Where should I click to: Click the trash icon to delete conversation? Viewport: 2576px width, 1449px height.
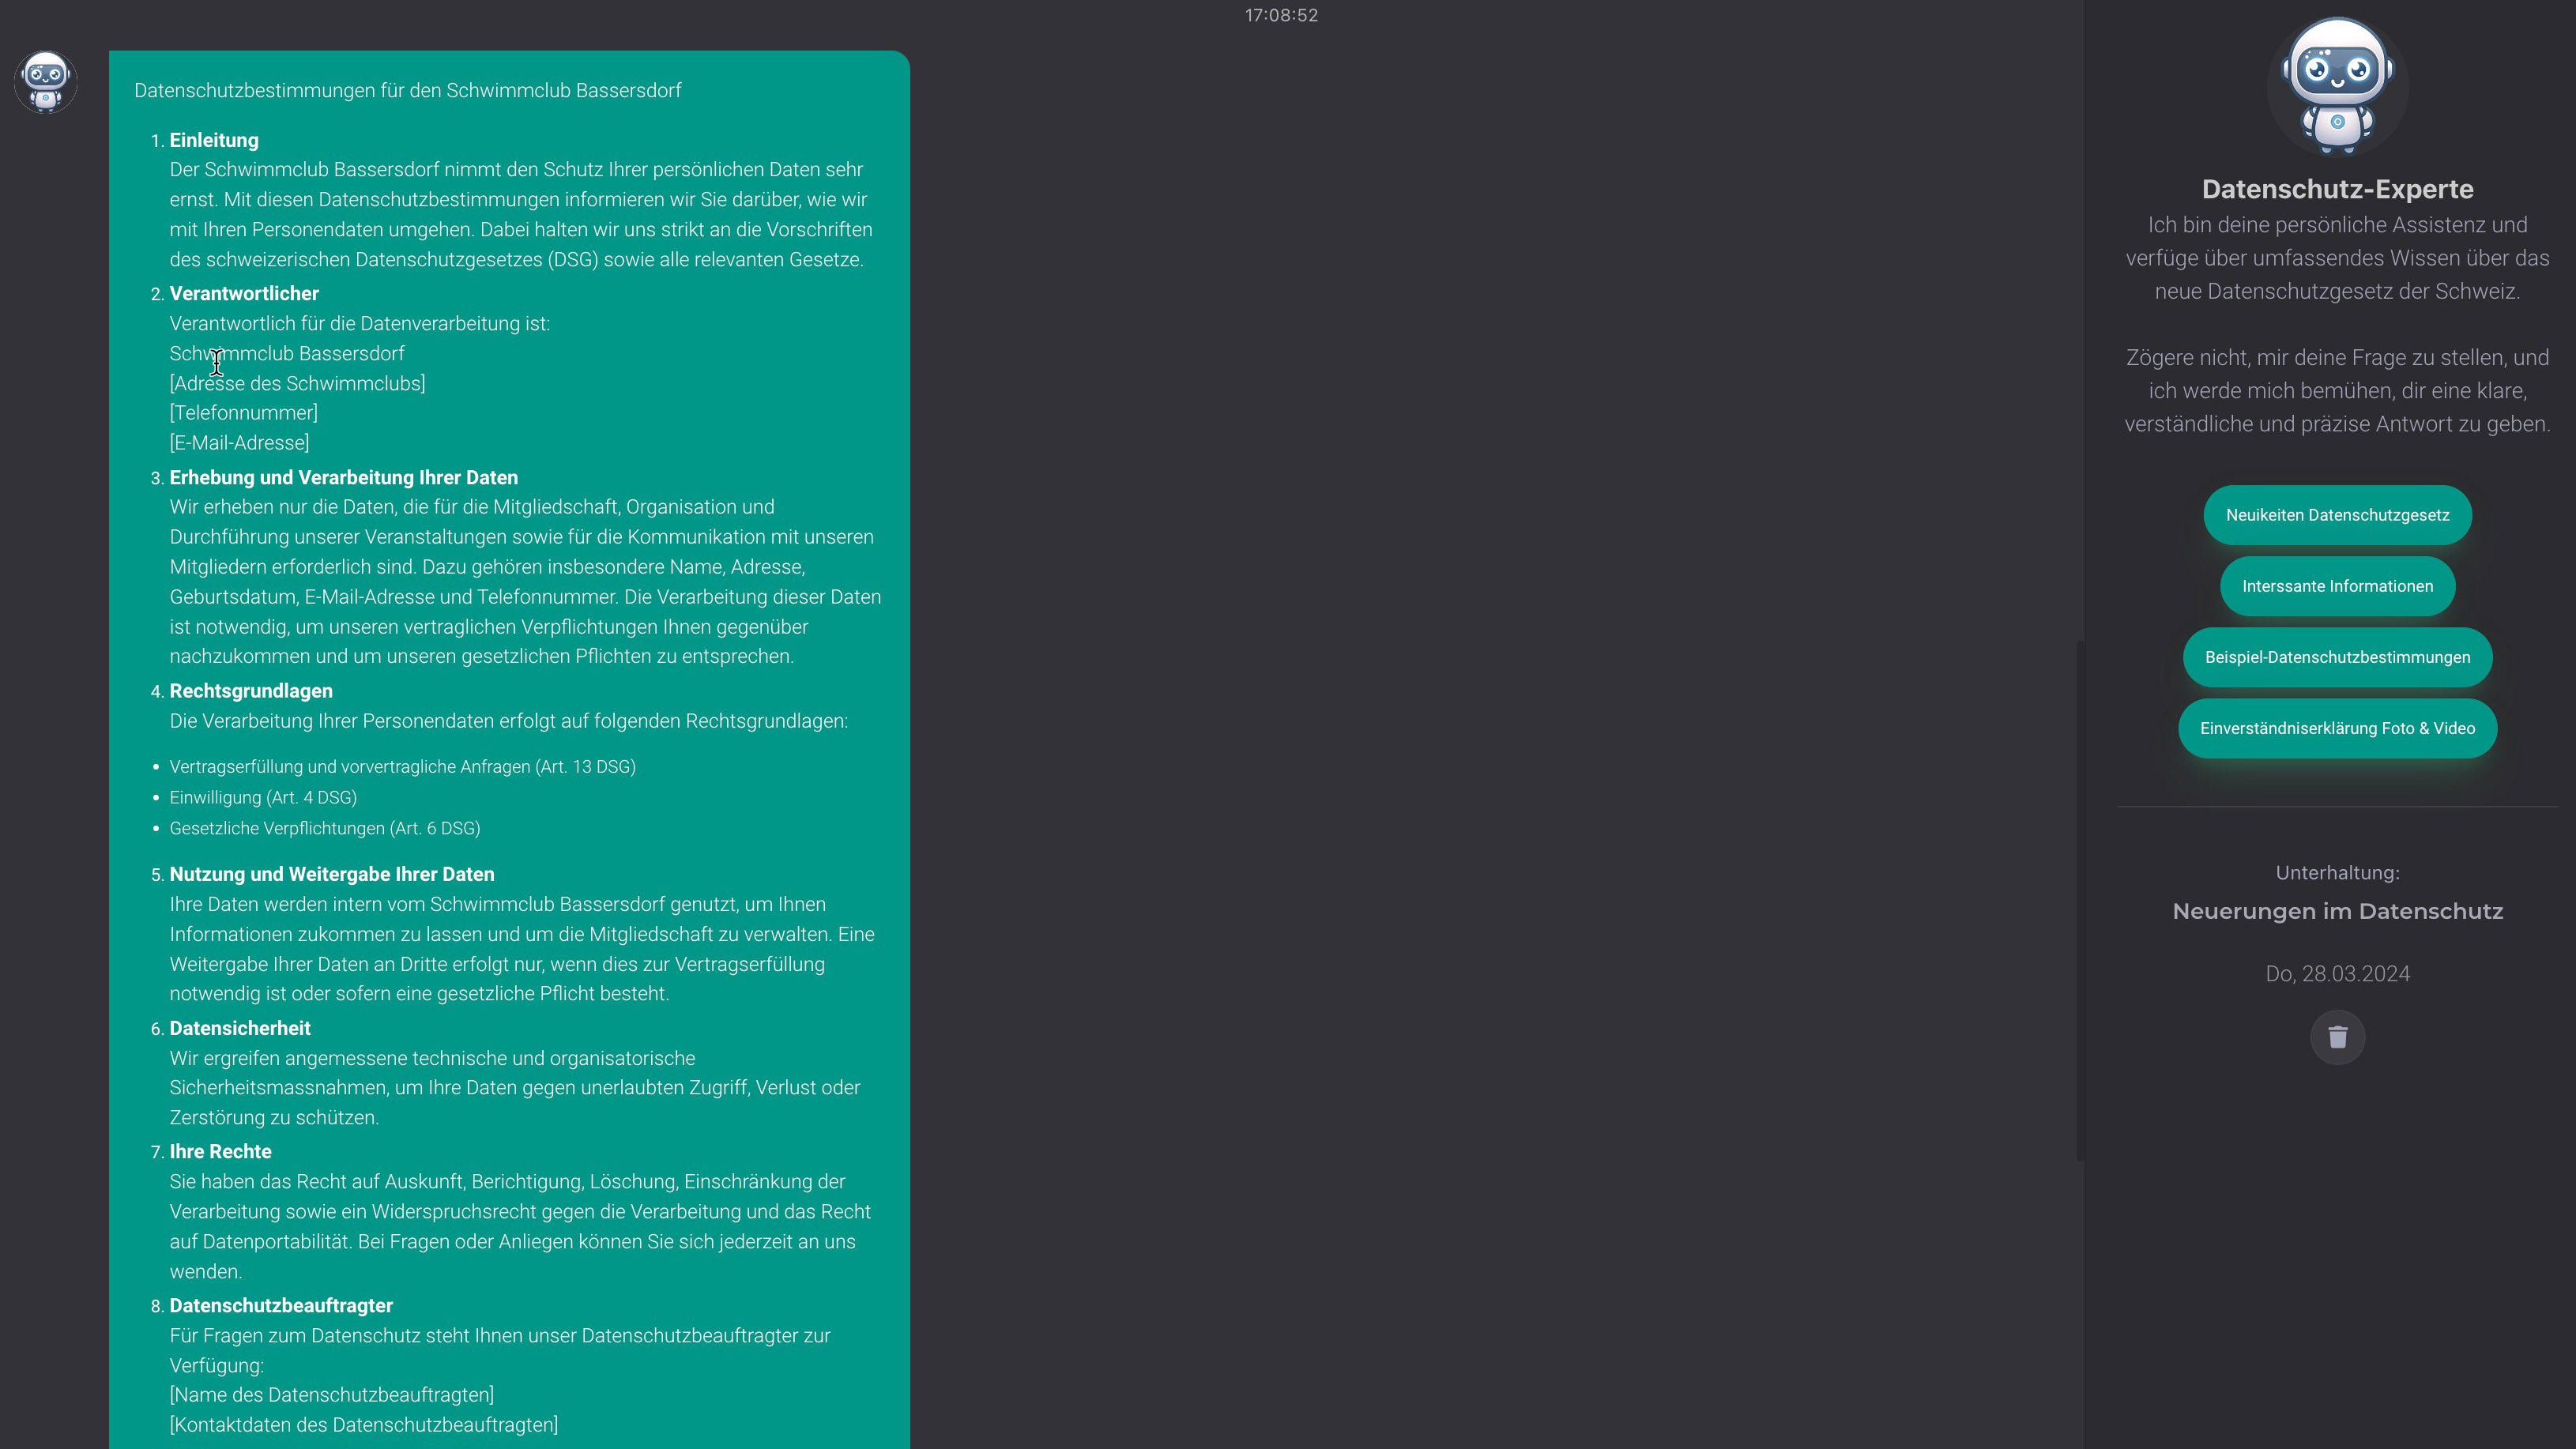(2337, 1037)
